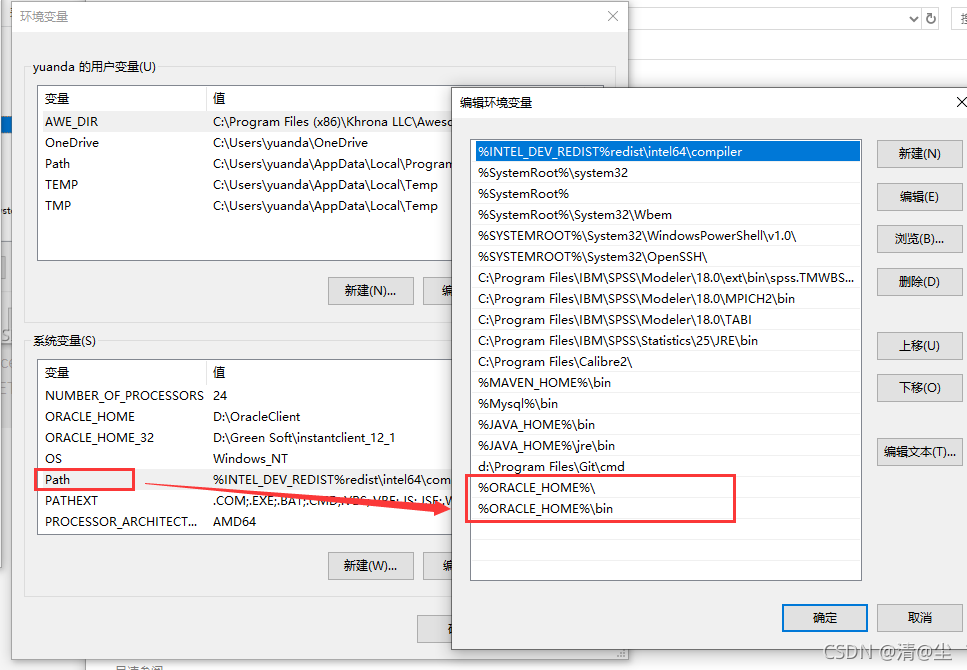Viewport: 967px width, 670px height.
Task: Select the System32\OpenSSH\ path entry
Action: click(668, 257)
